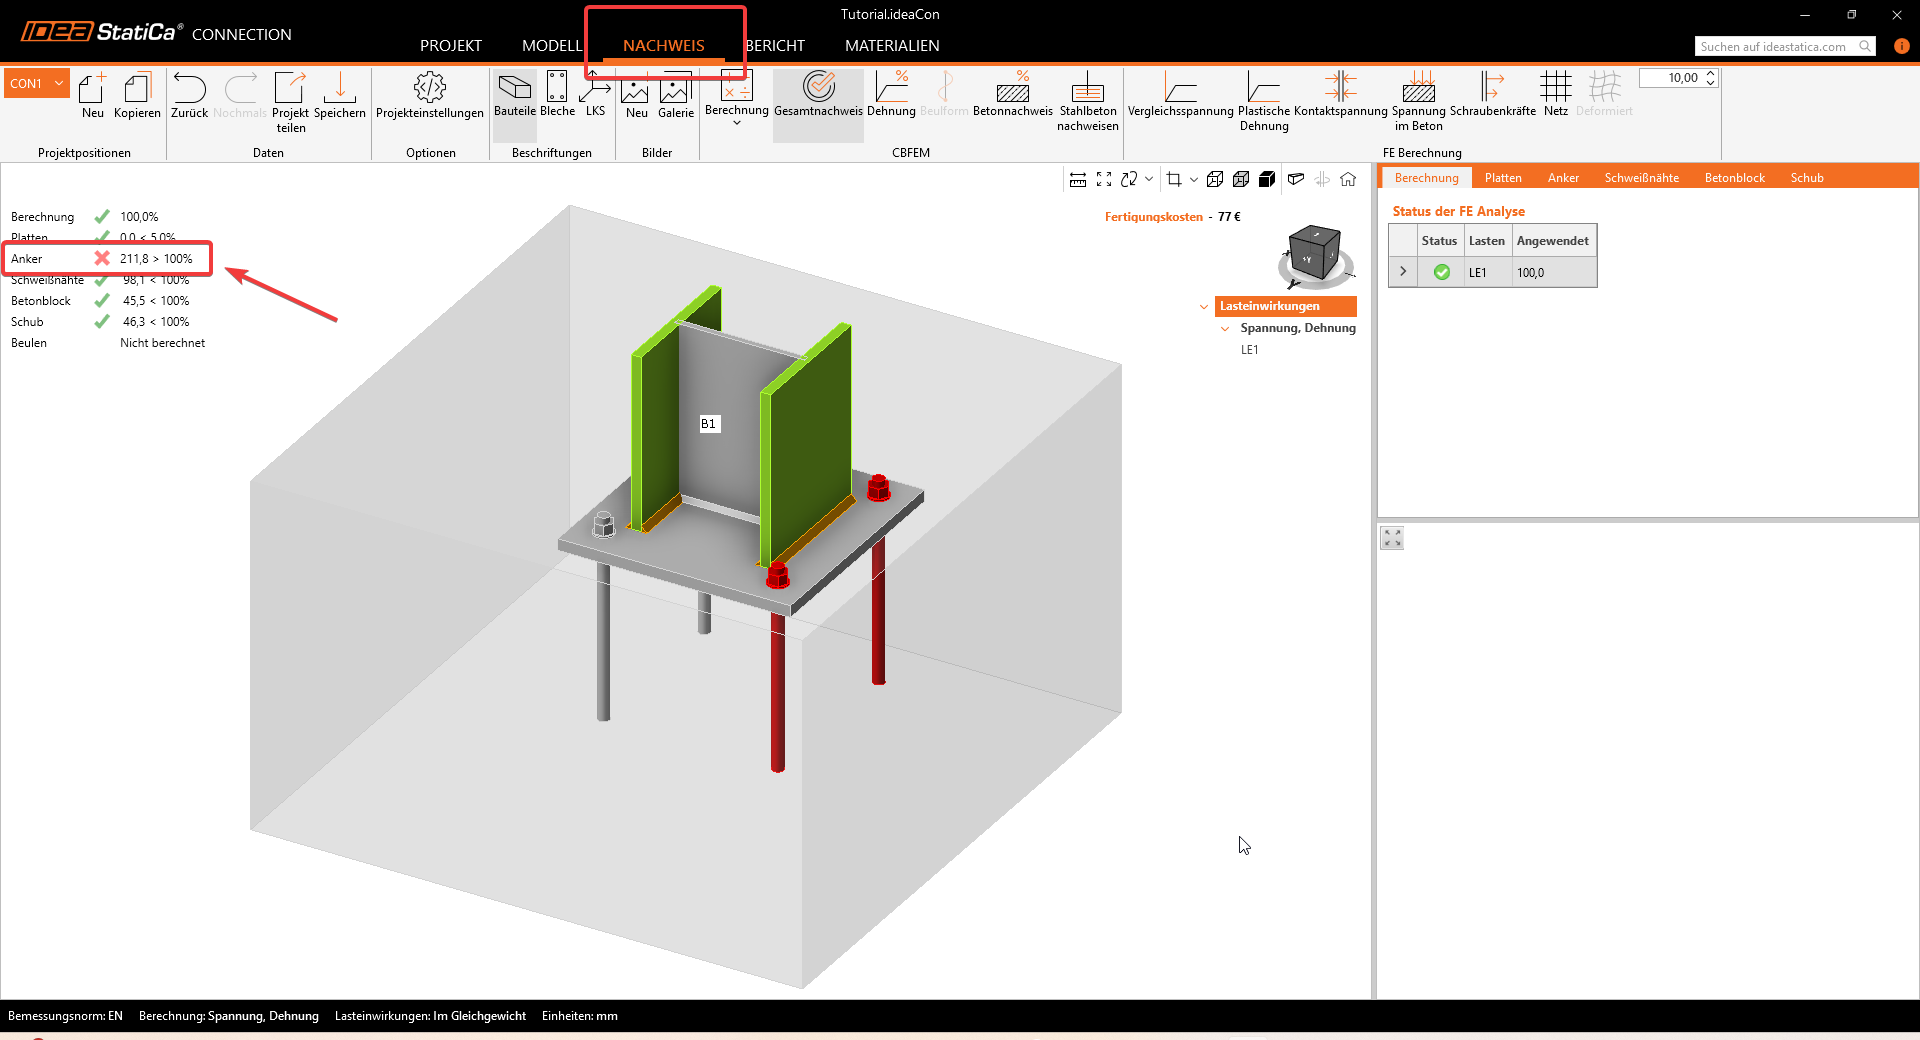This screenshot has width=1920, height=1040.
Task: Click the Gesamtnachweis button
Action: tap(818, 92)
